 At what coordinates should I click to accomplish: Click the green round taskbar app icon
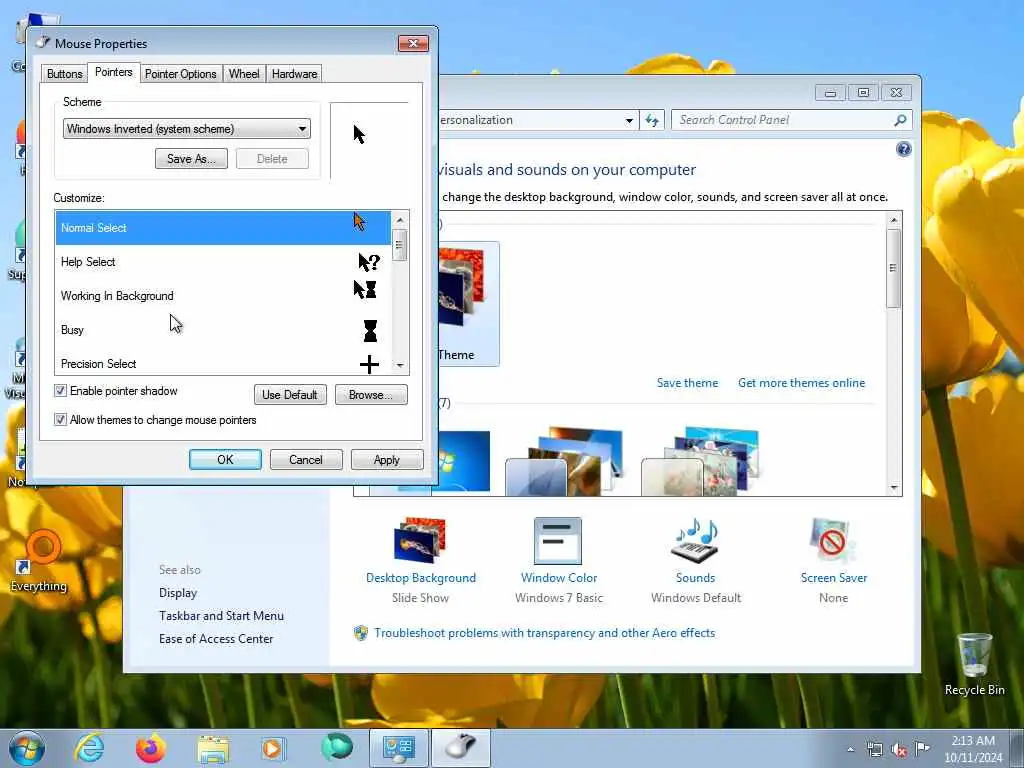[336, 748]
